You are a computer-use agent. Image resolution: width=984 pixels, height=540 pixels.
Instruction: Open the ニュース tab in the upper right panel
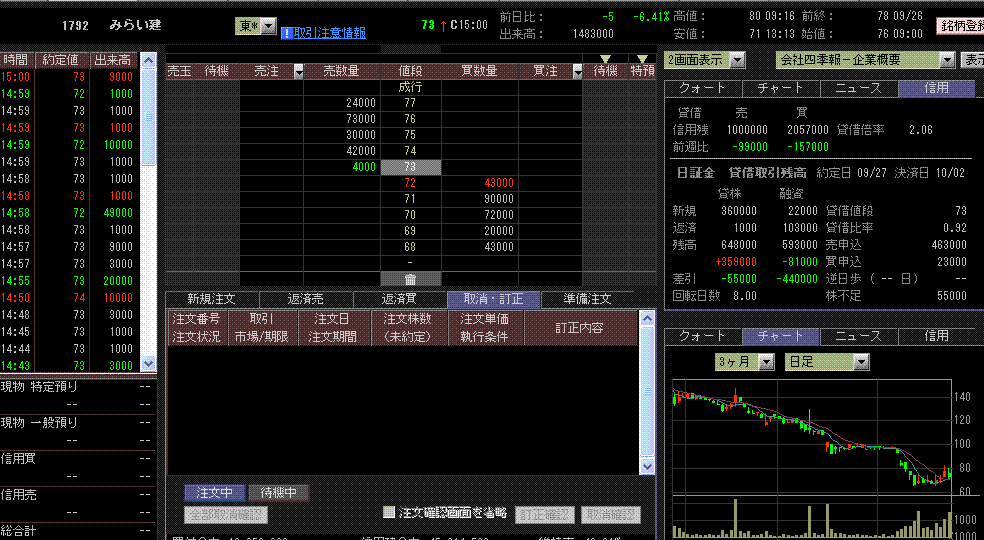pos(859,88)
